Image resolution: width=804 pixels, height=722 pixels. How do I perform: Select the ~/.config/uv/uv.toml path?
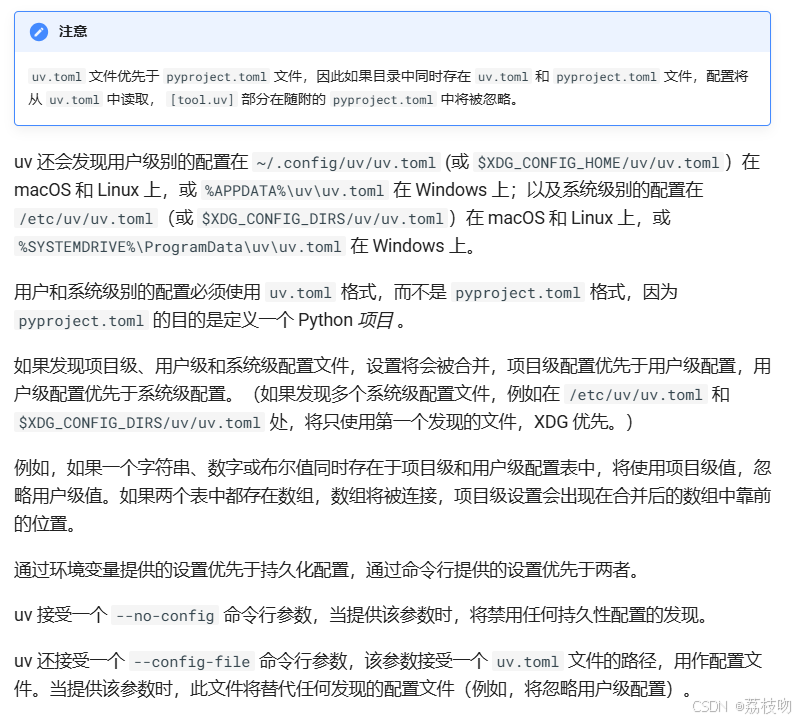[x=346, y=163]
